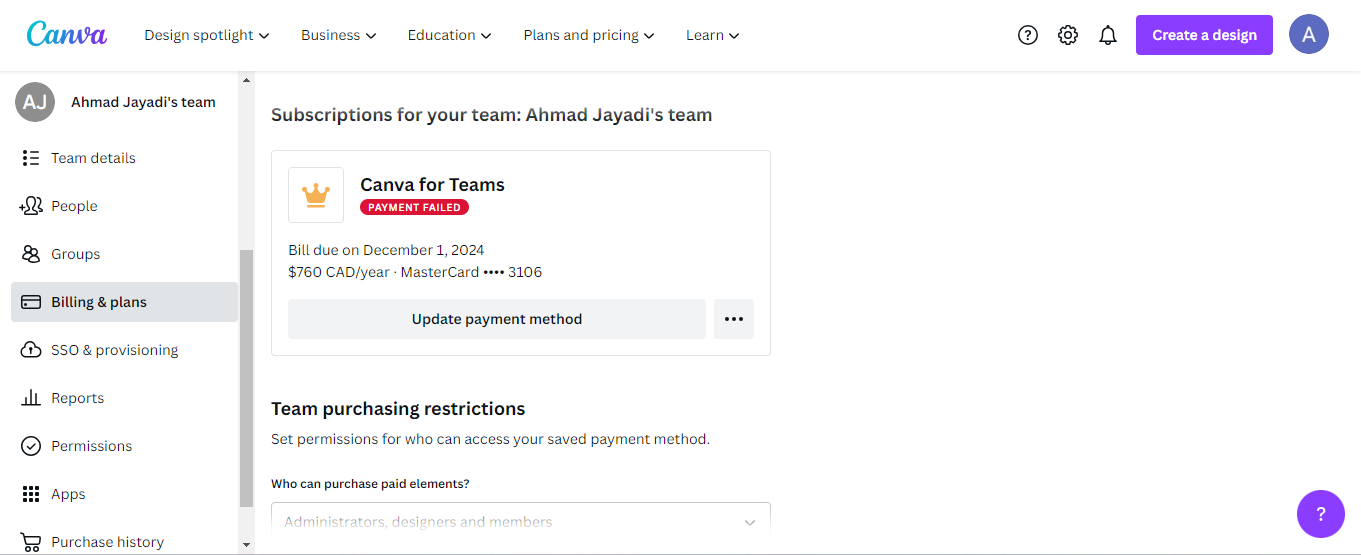1361x555 pixels.
Task: Click the Apps grid icon
Action: click(31, 494)
